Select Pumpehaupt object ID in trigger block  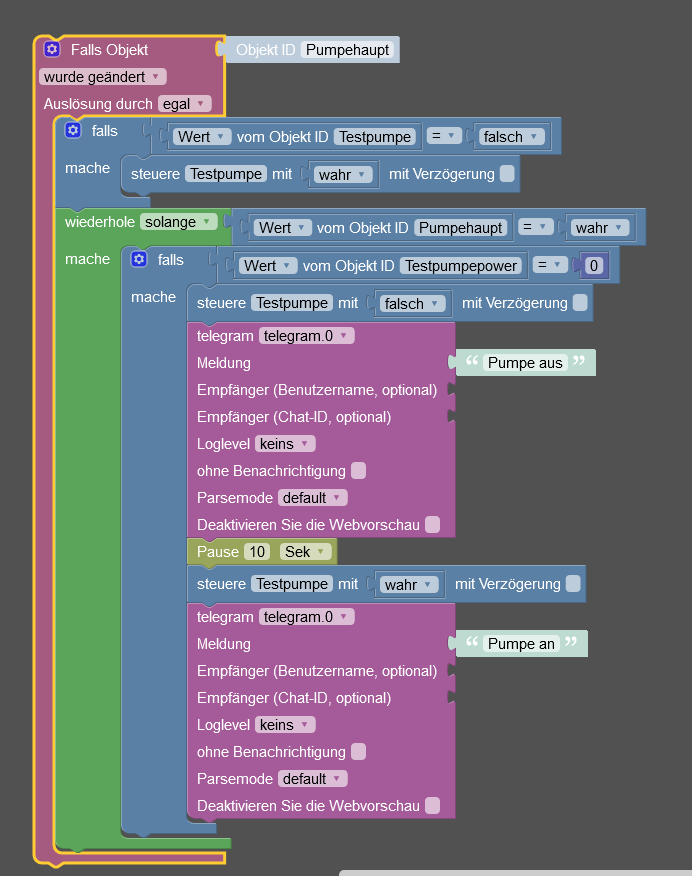click(347, 50)
